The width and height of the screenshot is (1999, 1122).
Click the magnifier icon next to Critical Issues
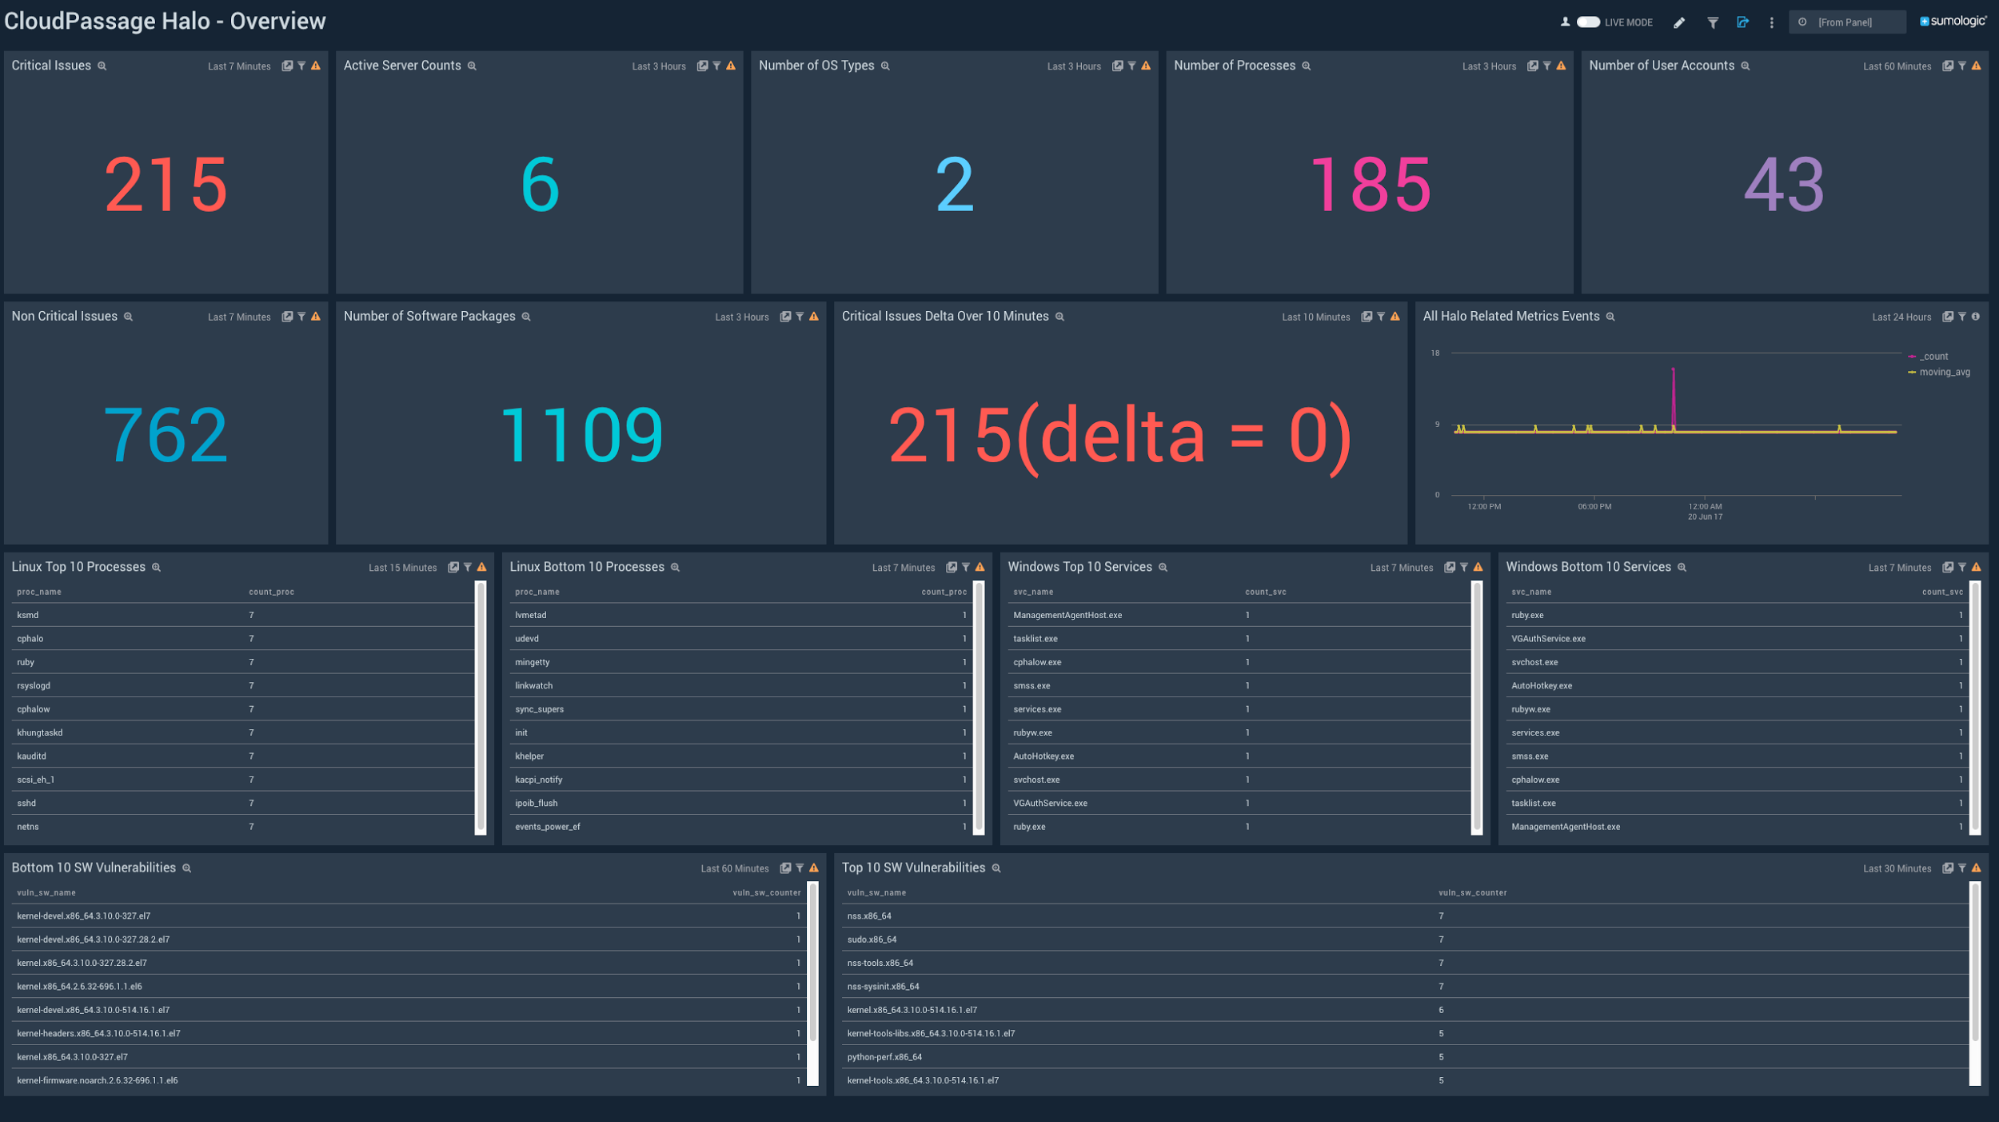[x=102, y=66]
